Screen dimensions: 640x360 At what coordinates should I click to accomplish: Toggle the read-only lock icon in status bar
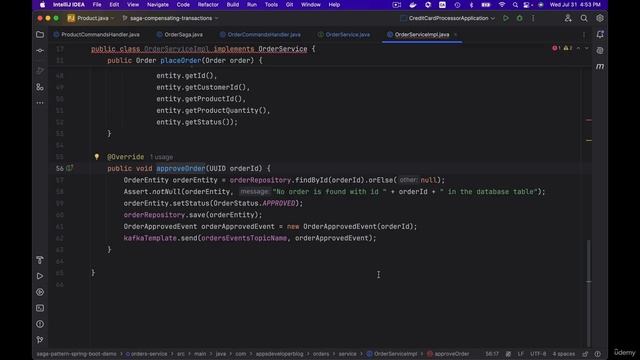pos(585,354)
